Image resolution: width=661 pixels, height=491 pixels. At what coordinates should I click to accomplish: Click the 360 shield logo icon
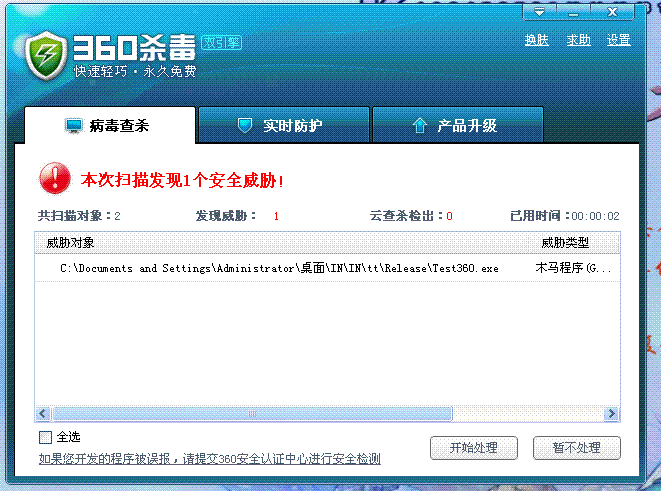click(x=46, y=55)
